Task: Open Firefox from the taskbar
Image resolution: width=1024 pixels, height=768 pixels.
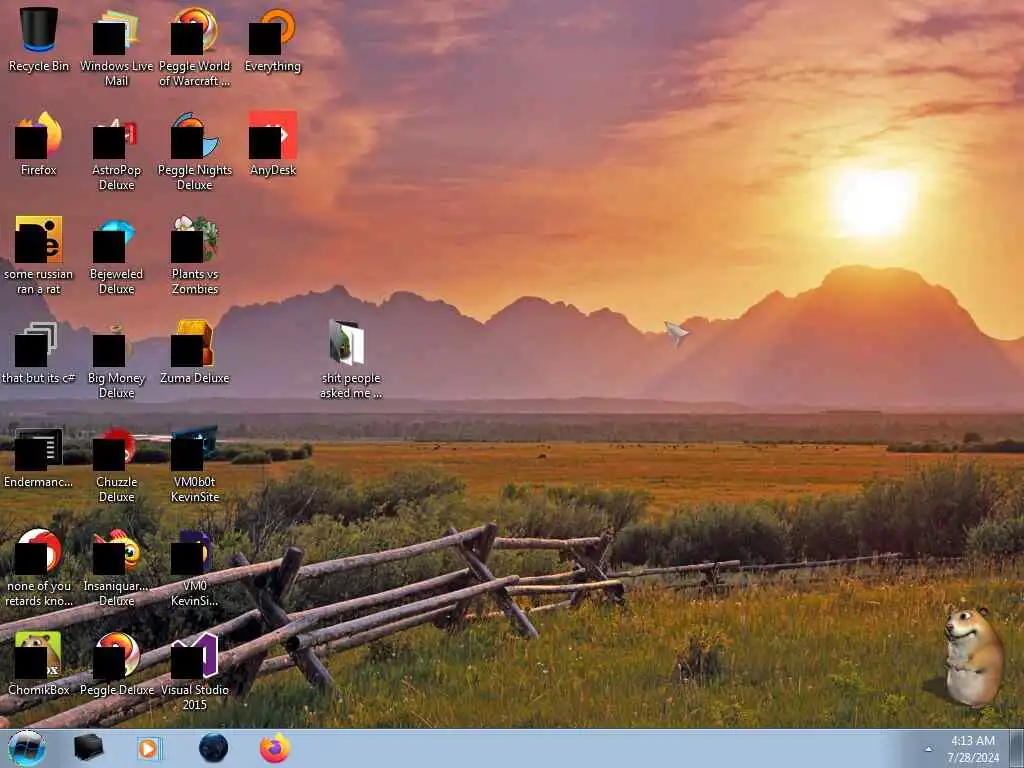Action: (x=274, y=748)
